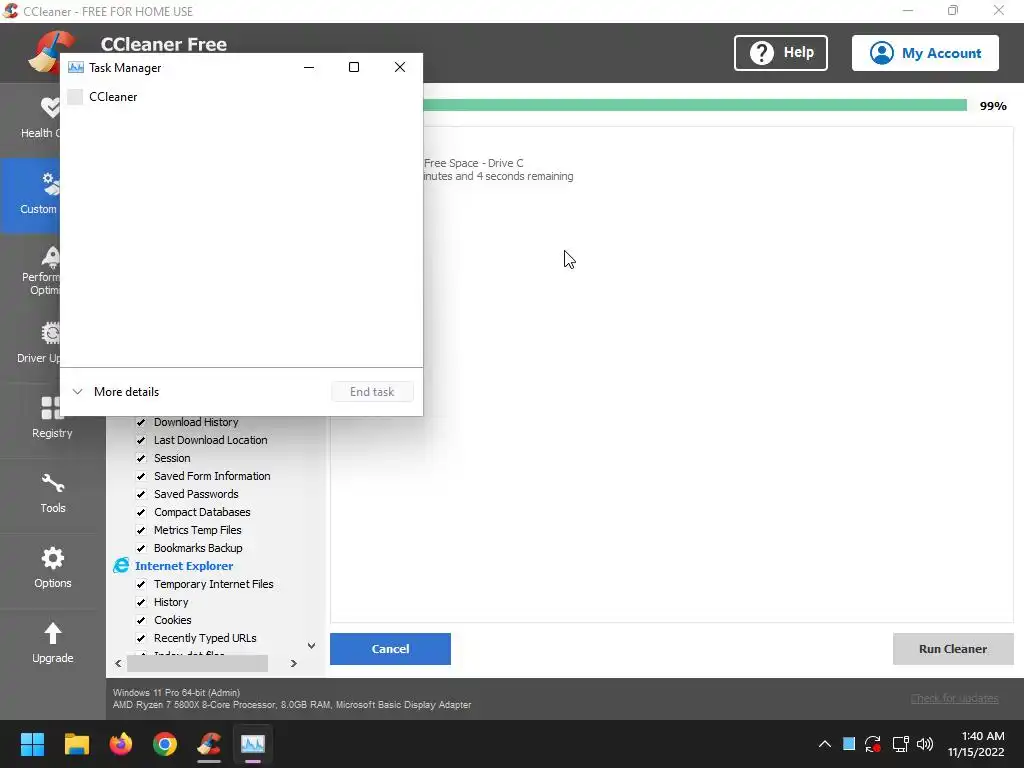Select the CCleaner process icon in Task Manager

click(75, 97)
